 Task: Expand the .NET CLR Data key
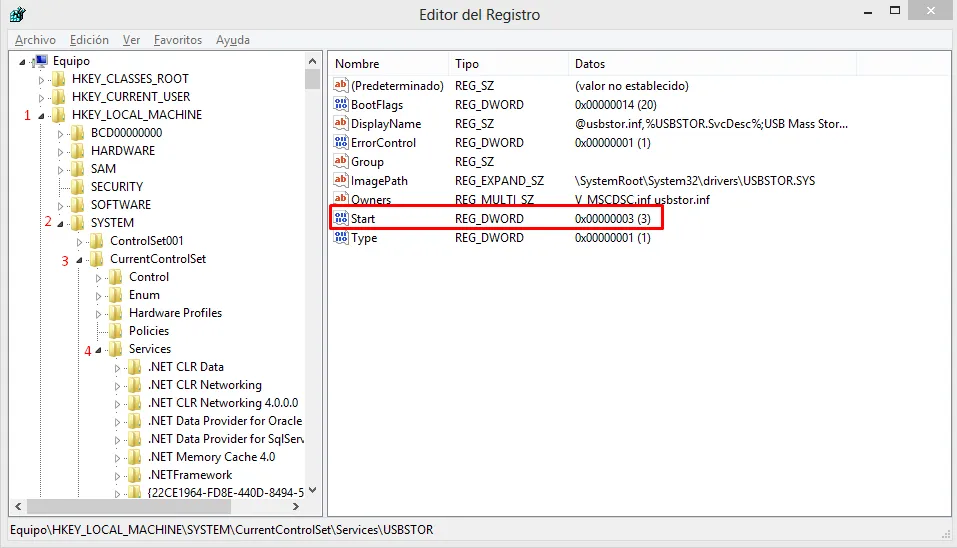pos(117,368)
